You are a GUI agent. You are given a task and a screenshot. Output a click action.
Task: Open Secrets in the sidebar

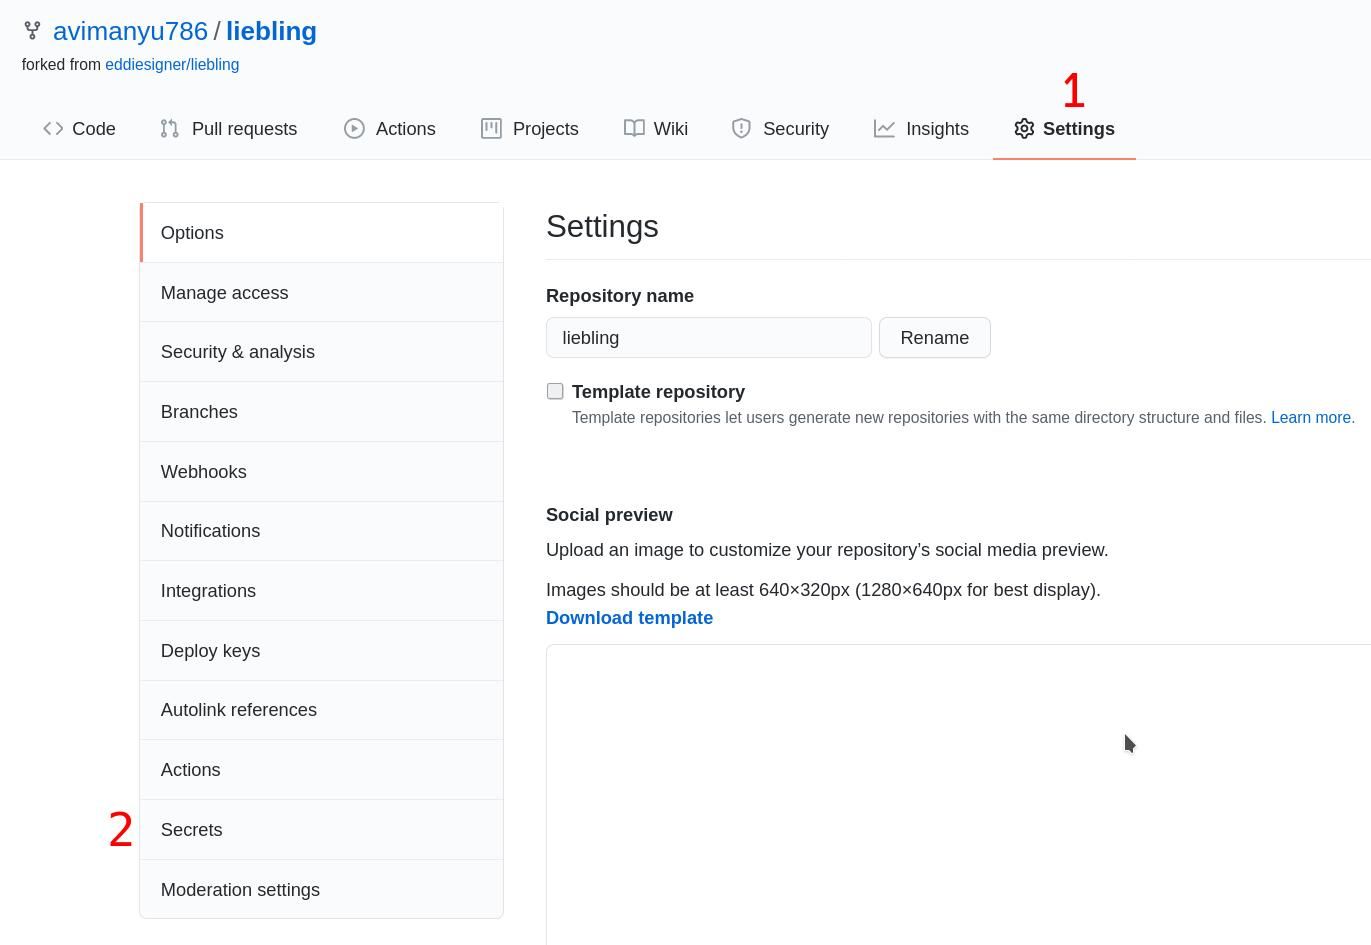click(x=321, y=830)
